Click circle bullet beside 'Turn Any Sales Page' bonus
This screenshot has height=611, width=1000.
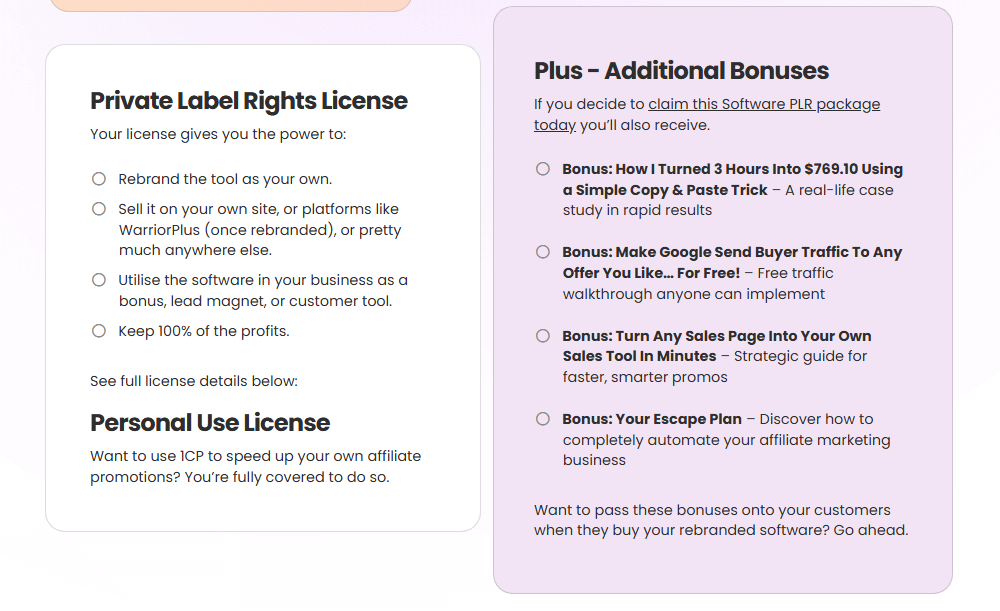point(543,335)
